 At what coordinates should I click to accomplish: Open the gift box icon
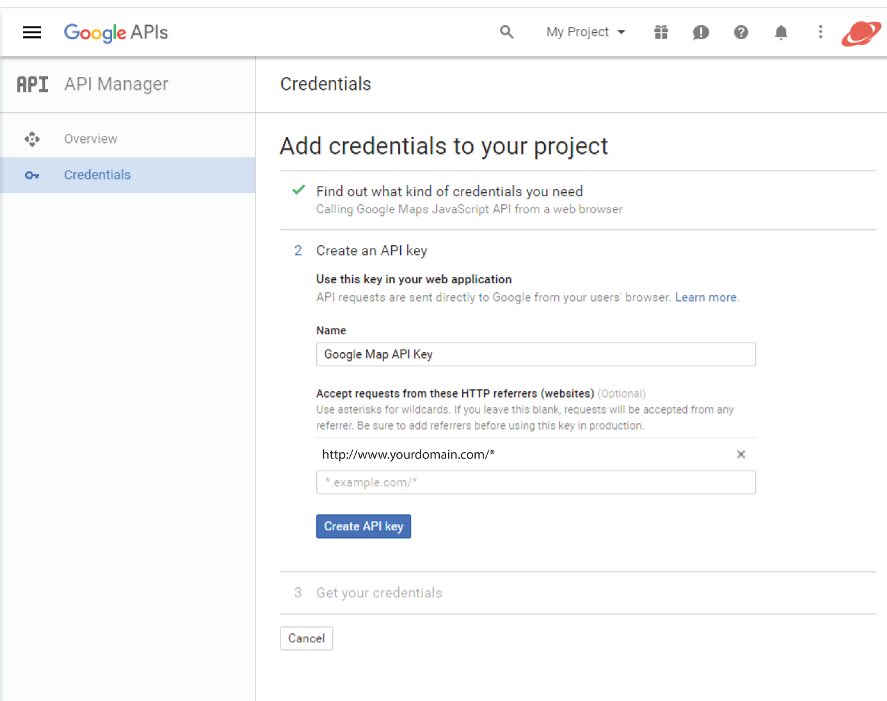(661, 32)
